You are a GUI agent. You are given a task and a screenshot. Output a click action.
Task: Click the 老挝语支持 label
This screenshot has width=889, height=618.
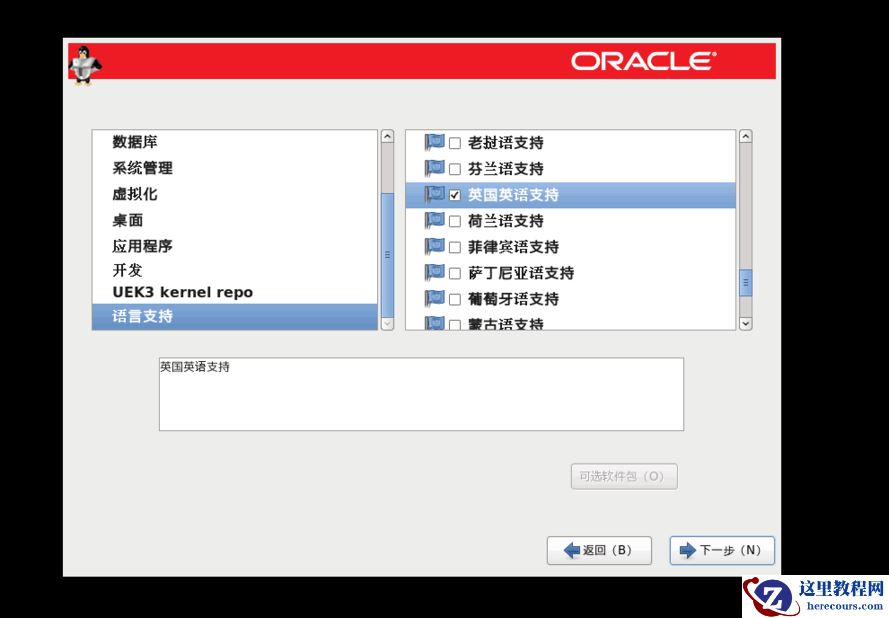[x=506, y=143]
